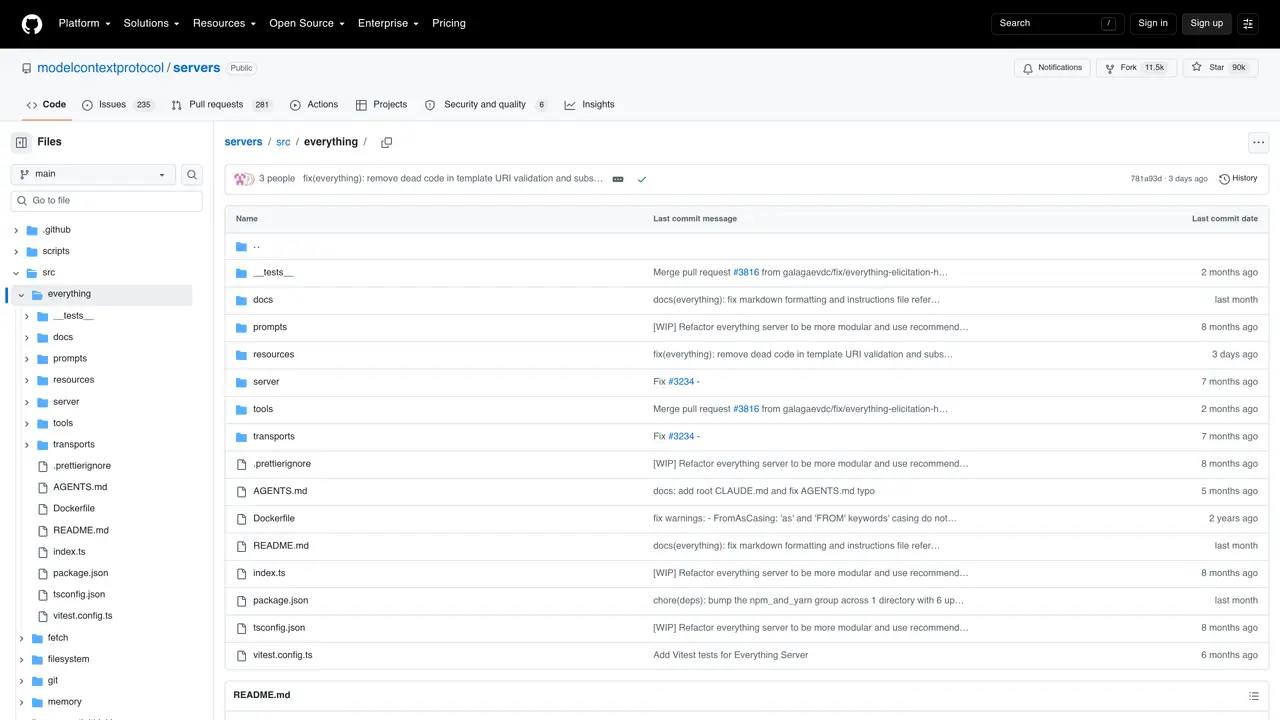
Task: Switch to the Issues tab
Action: click(x=118, y=105)
